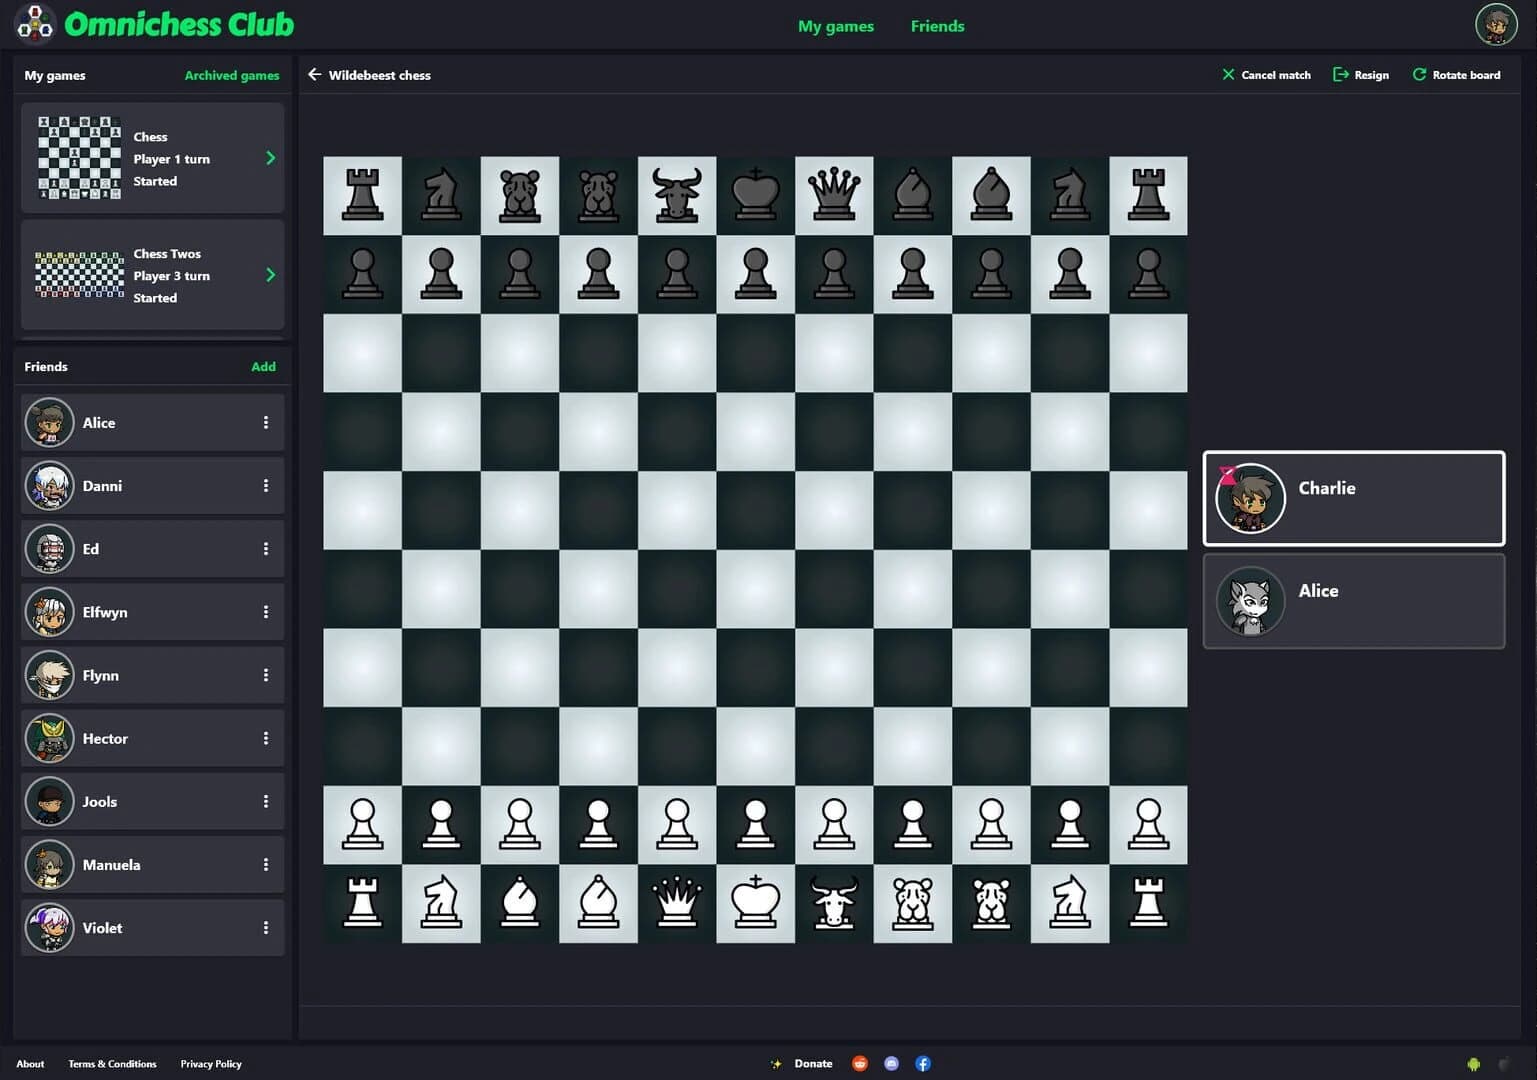Select the black king piece
1537x1080 pixels.
click(756, 194)
